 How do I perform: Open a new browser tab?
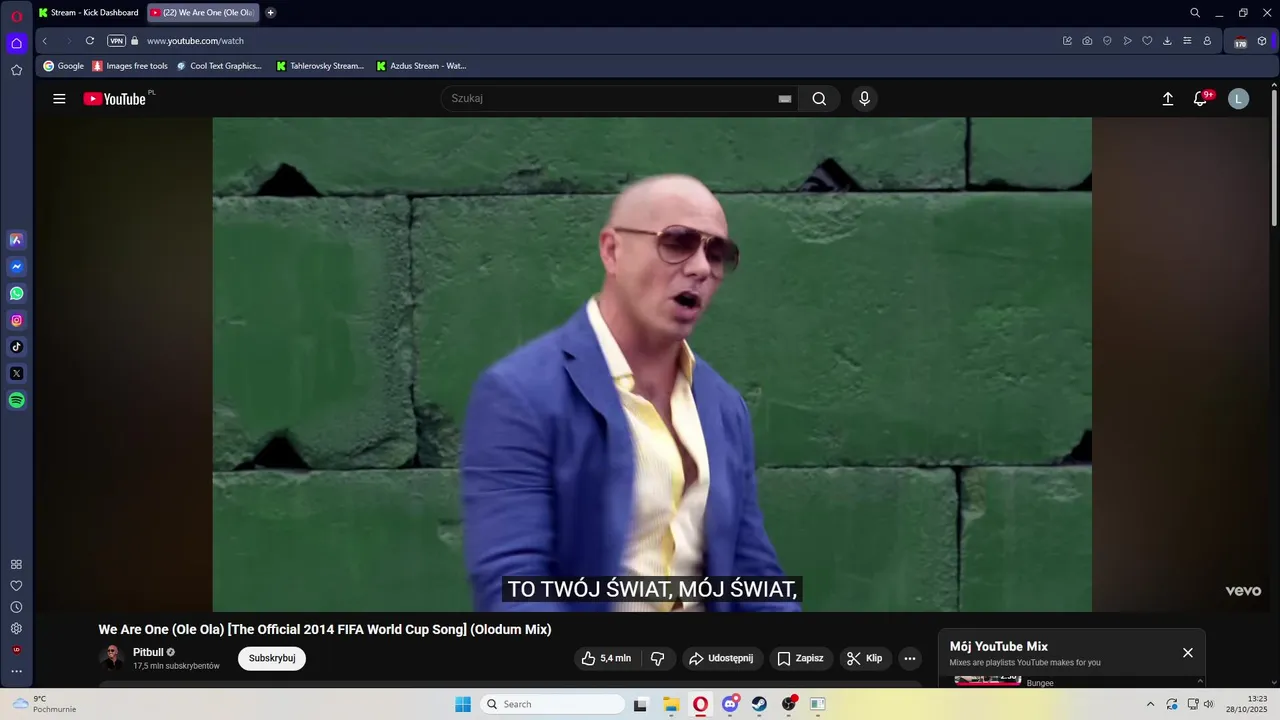tap(271, 13)
